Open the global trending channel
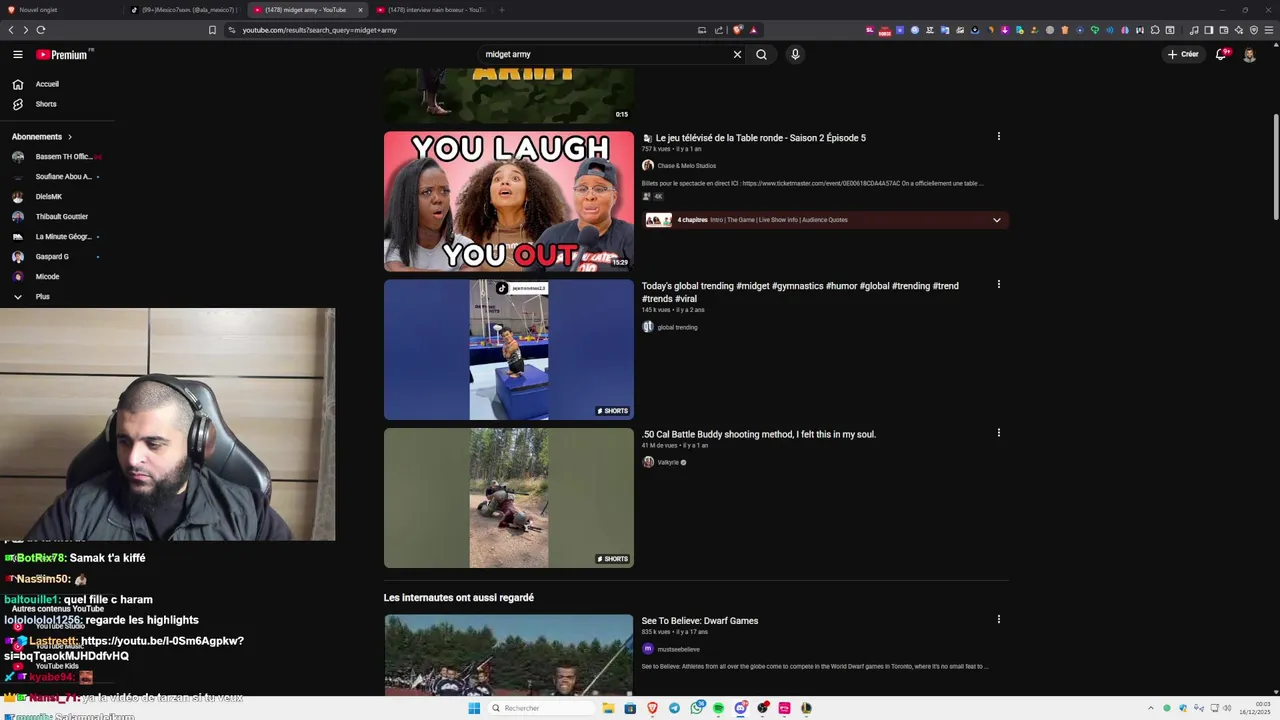This screenshot has height=720, width=1280. [677, 327]
